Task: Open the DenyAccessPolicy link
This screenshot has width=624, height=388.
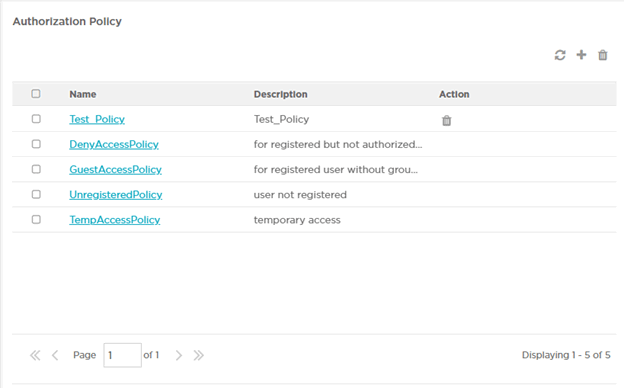Action: 114,144
